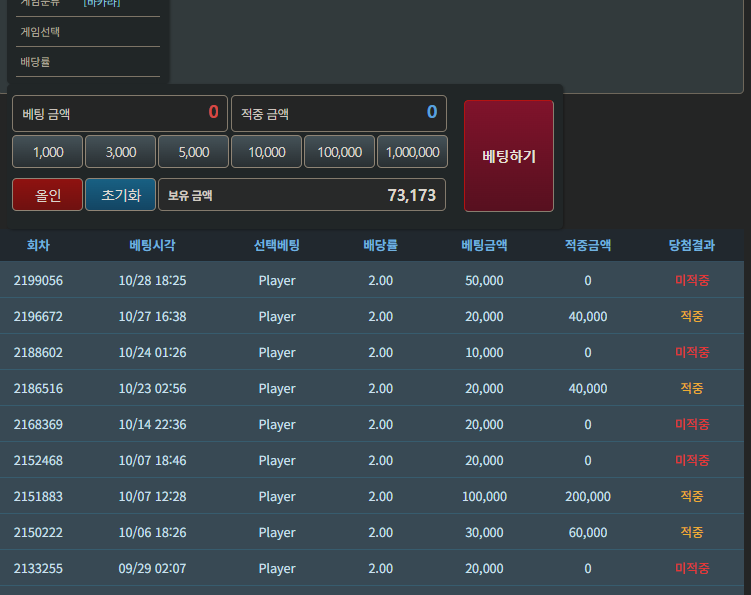Click 미적중 result in row 2188602
This screenshot has width=751, height=595.
[x=692, y=352]
